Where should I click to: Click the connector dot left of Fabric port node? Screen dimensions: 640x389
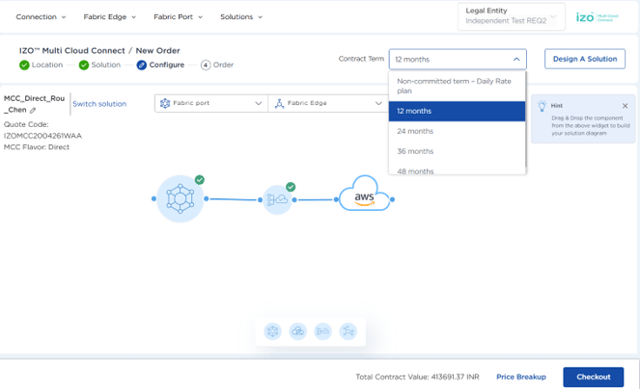tap(153, 199)
